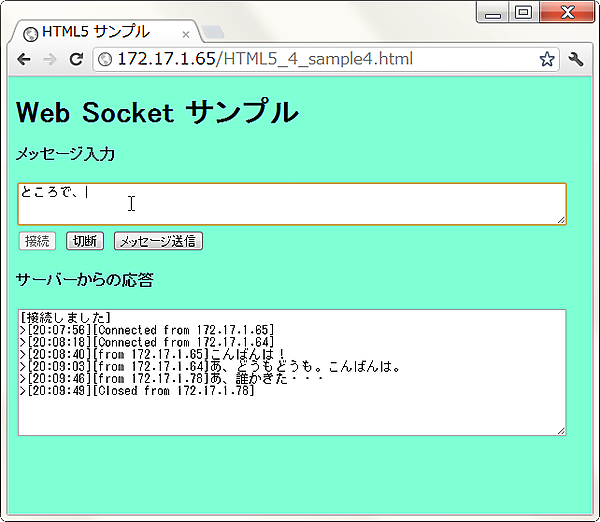This screenshot has width=600, height=522.
Task: Open the wrench settings menu
Action: 576,59
